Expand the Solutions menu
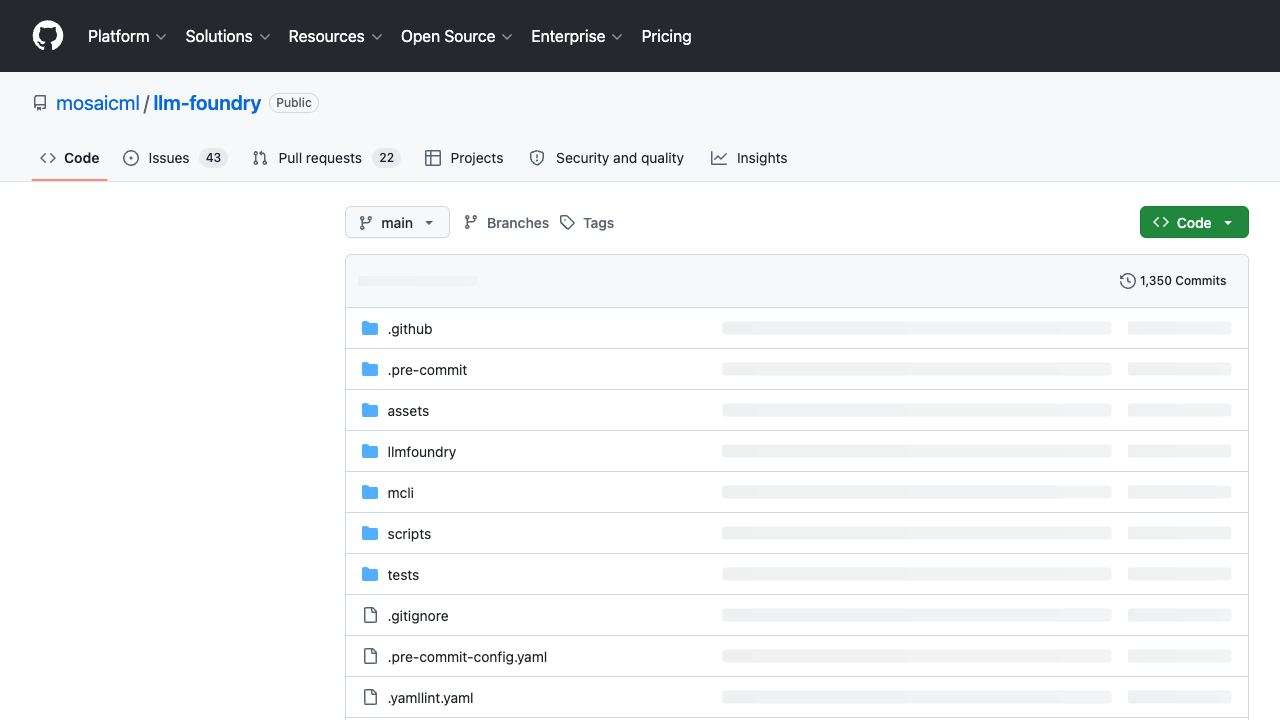 click(228, 36)
